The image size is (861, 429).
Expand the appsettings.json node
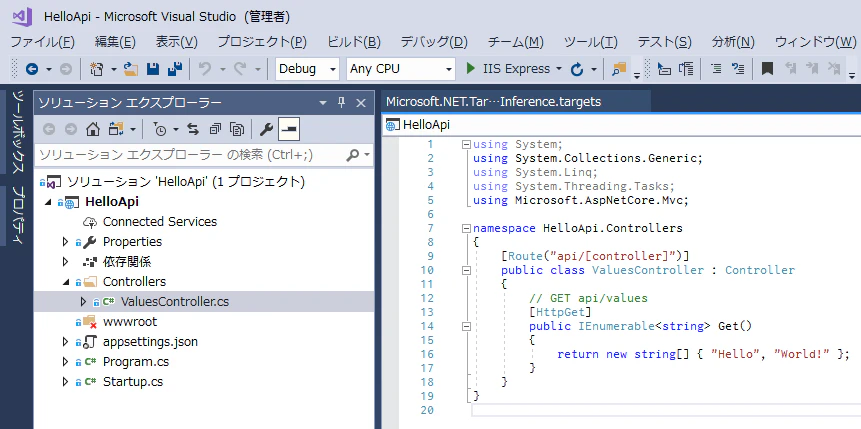(x=65, y=342)
